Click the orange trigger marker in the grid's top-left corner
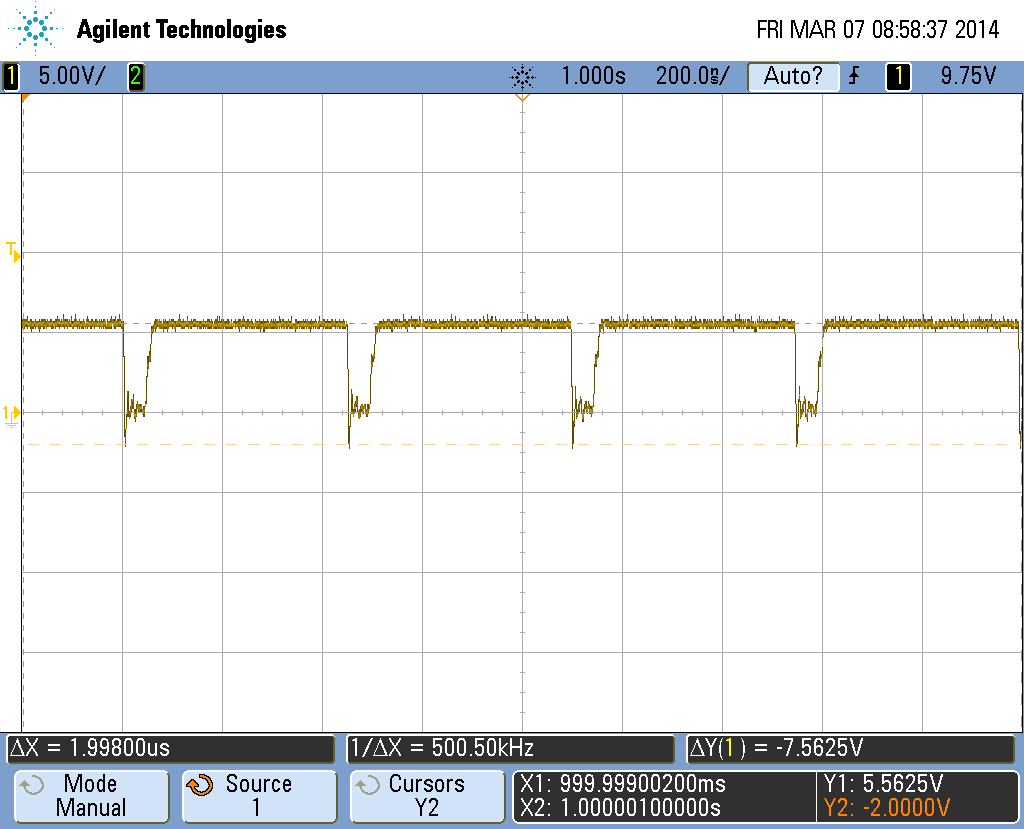This screenshot has width=1024, height=829. [25, 97]
